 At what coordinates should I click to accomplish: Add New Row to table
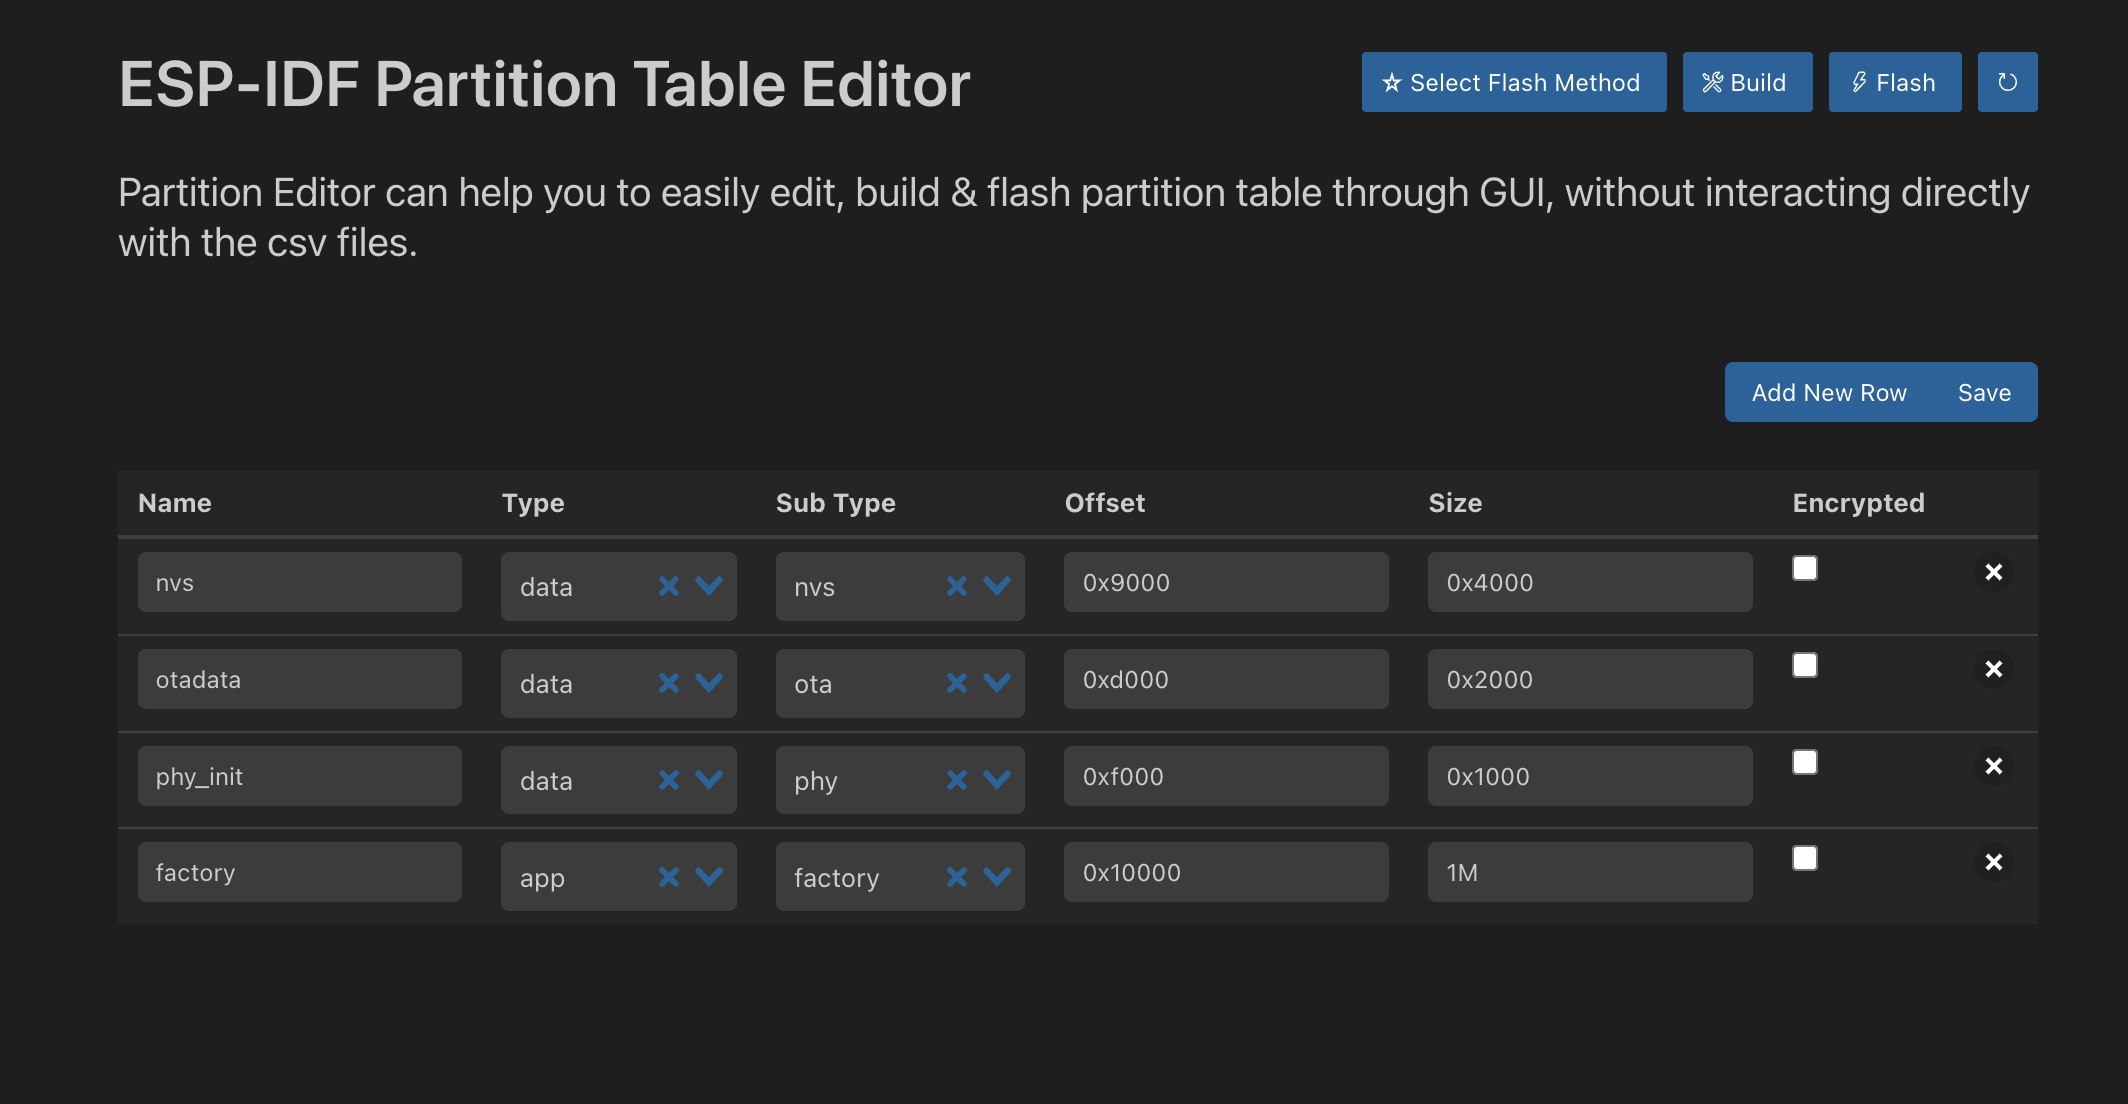pos(1829,392)
